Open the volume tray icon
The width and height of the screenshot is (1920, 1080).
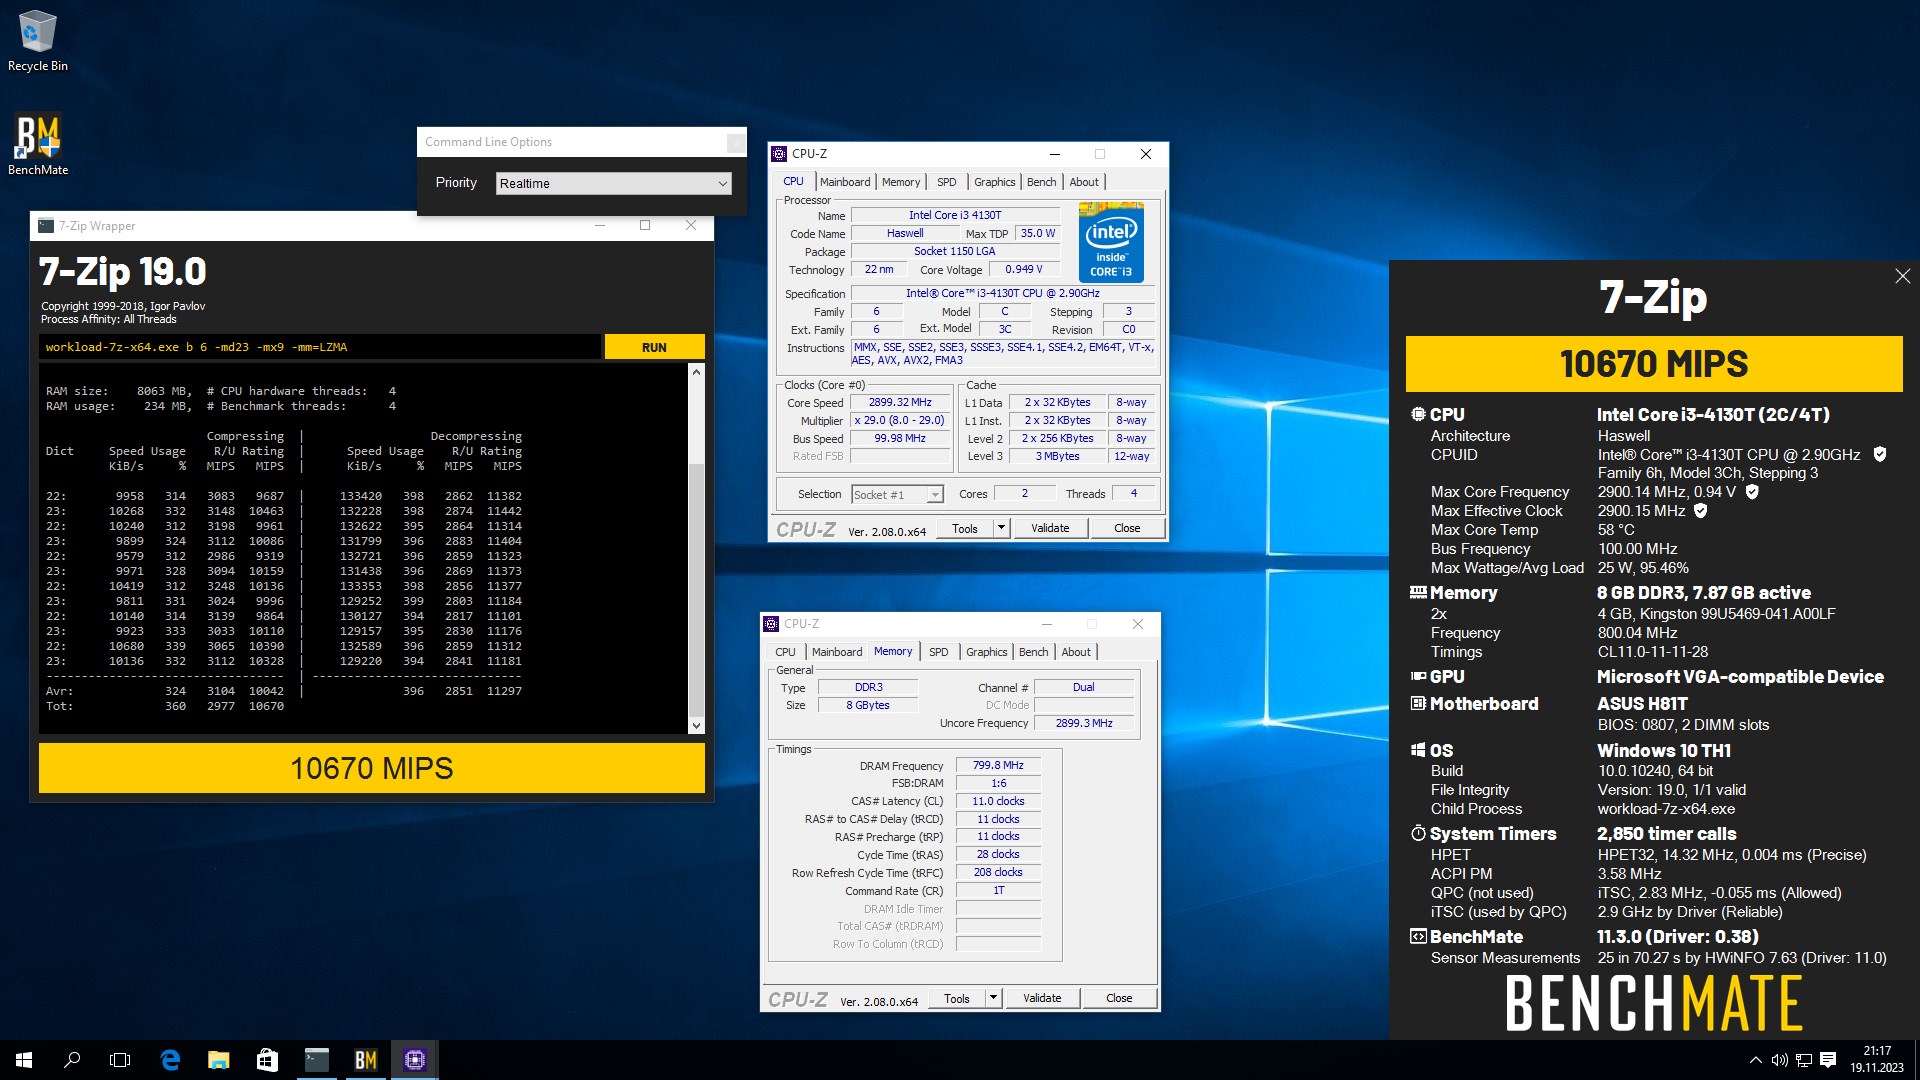[1779, 1060]
